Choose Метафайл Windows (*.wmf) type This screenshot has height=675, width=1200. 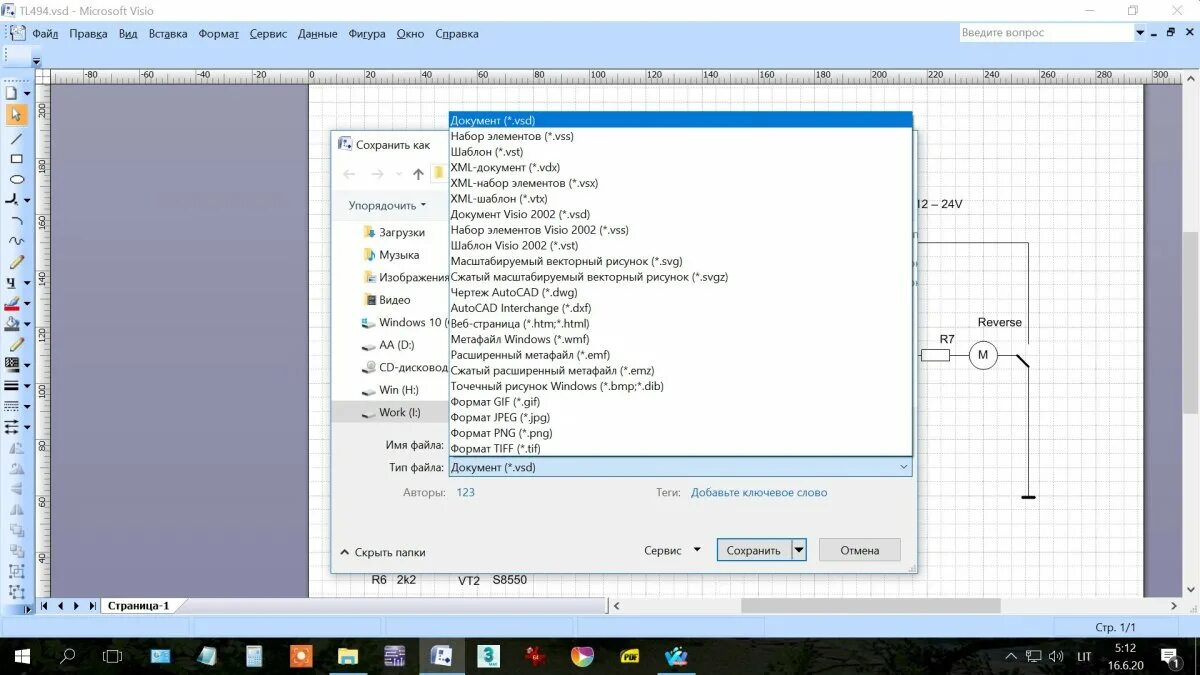click(681, 339)
